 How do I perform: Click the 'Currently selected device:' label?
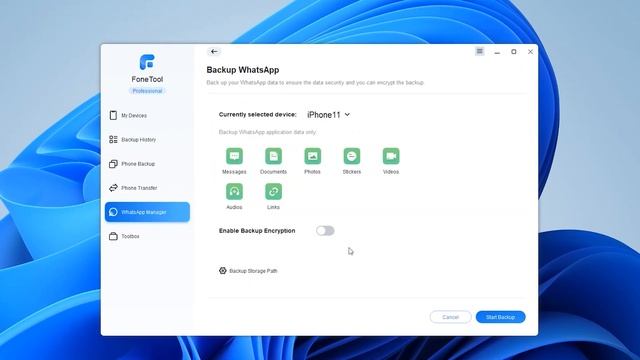coord(258,115)
